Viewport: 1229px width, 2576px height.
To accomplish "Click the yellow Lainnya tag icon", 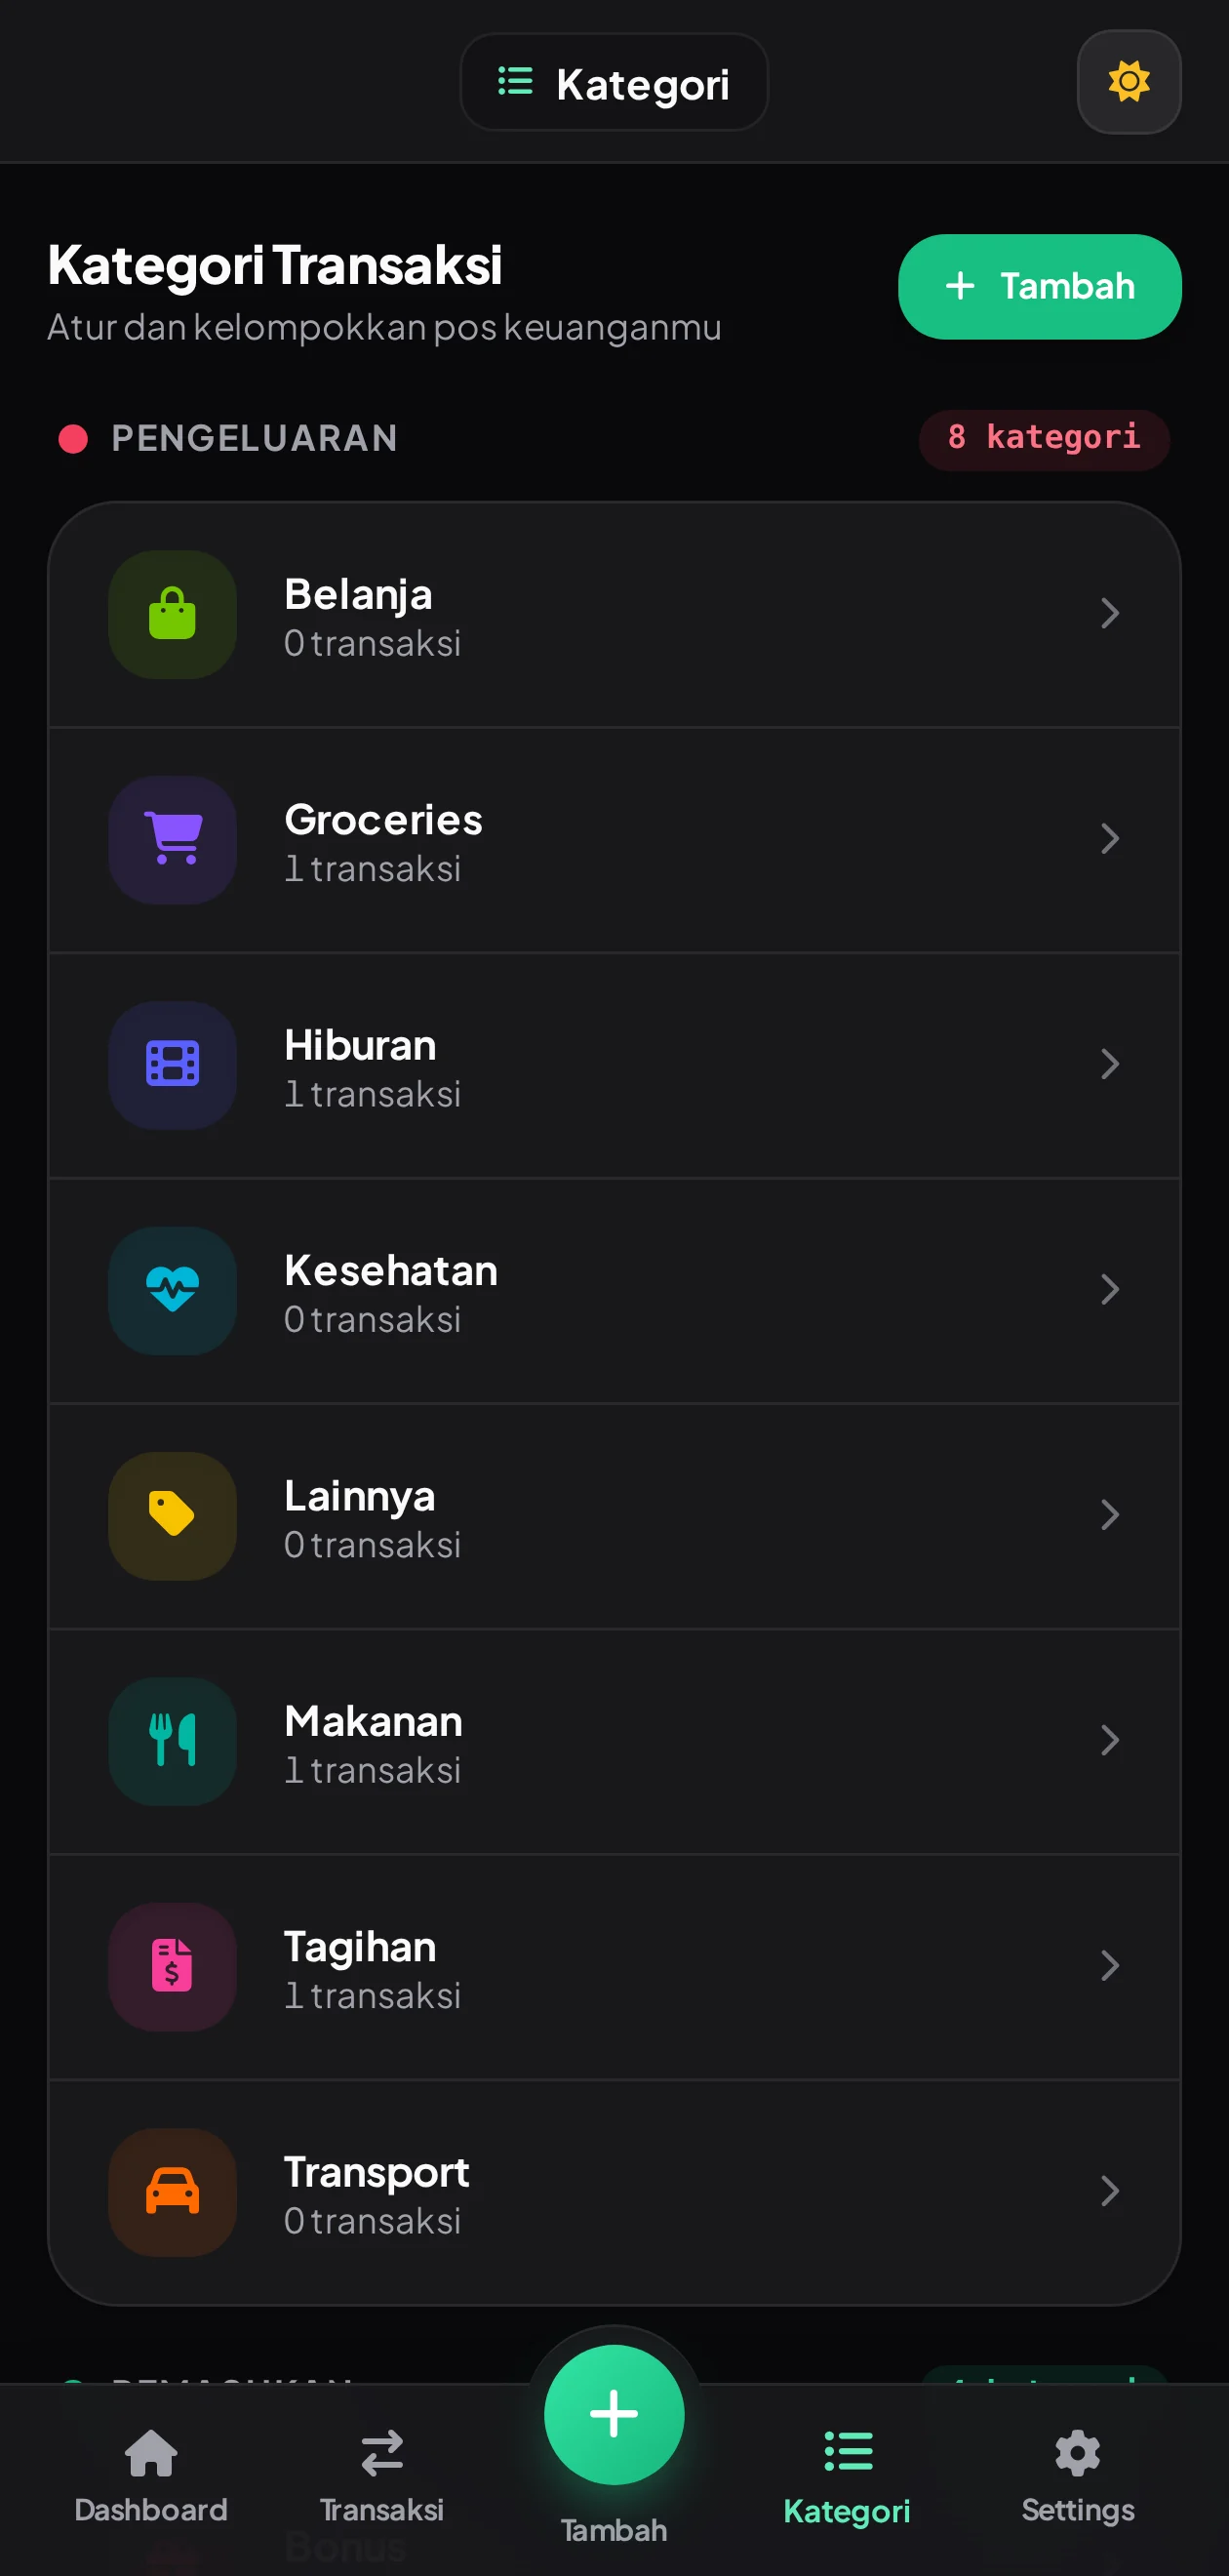I will [173, 1516].
